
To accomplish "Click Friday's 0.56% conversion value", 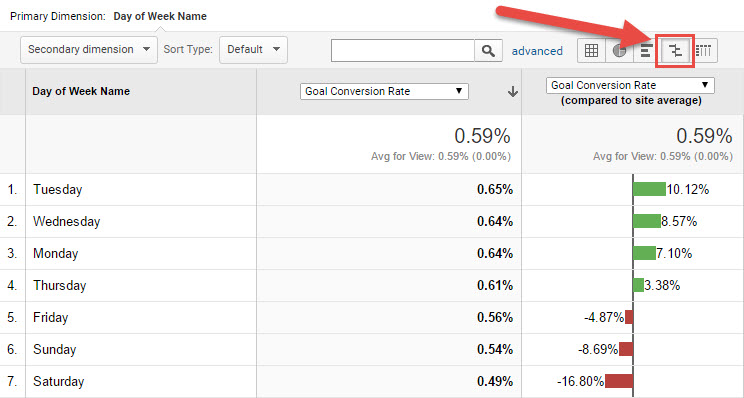I will click(495, 317).
